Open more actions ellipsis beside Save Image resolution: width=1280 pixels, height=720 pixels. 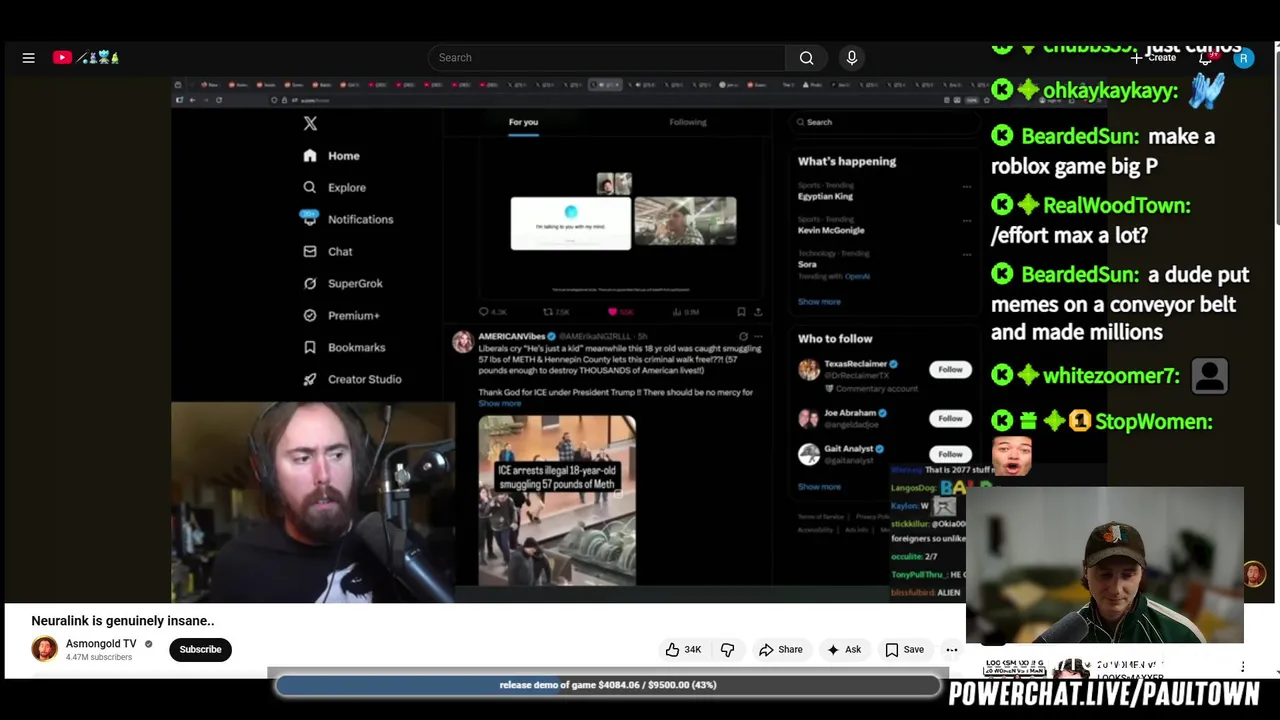(x=952, y=650)
